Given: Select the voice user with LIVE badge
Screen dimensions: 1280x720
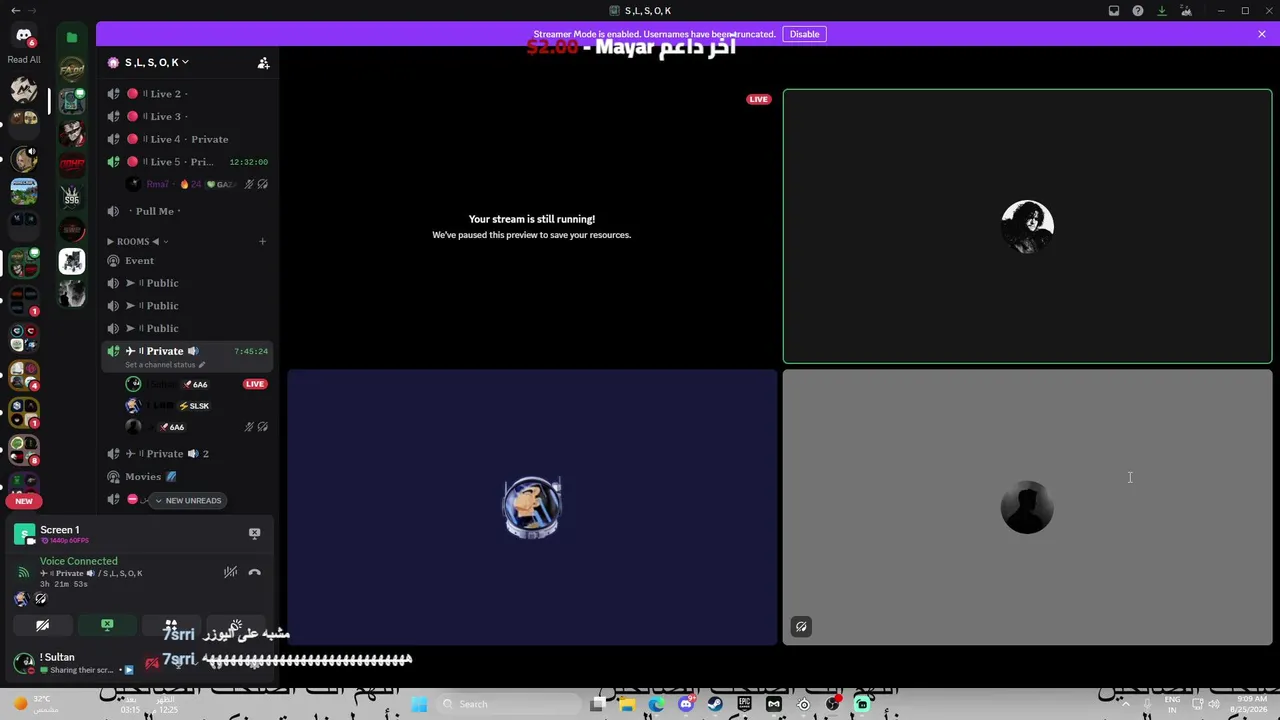Looking at the screenshot, I should tap(195, 384).
